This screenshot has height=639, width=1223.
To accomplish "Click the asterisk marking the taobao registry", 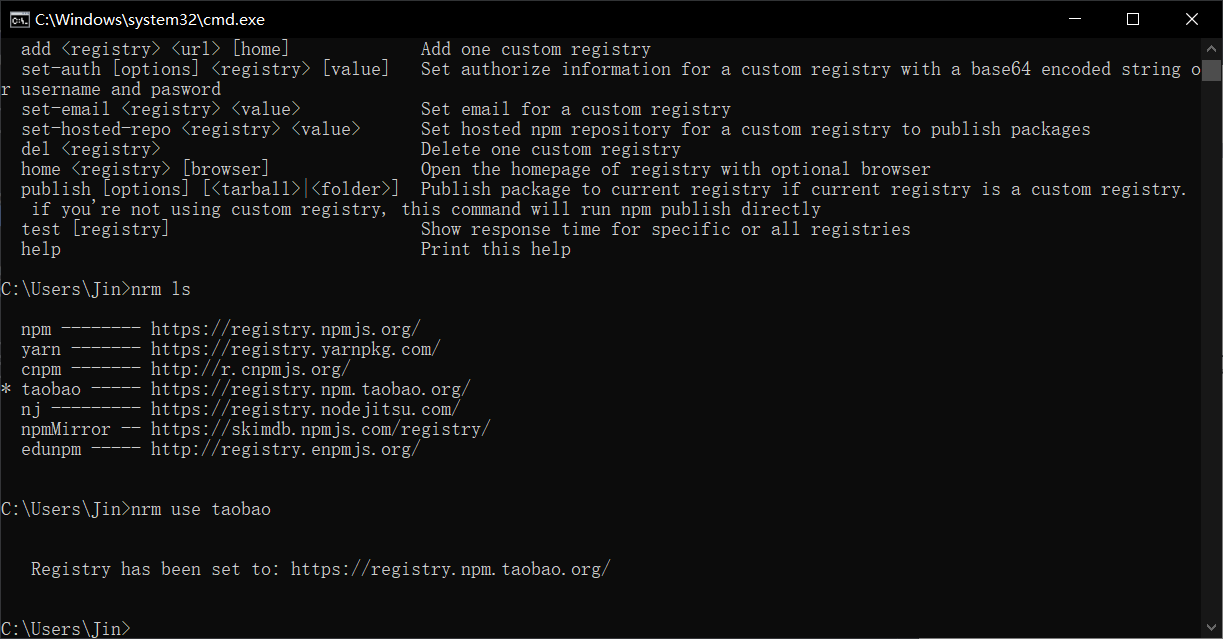I will pyautogui.click(x=7, y=390).
